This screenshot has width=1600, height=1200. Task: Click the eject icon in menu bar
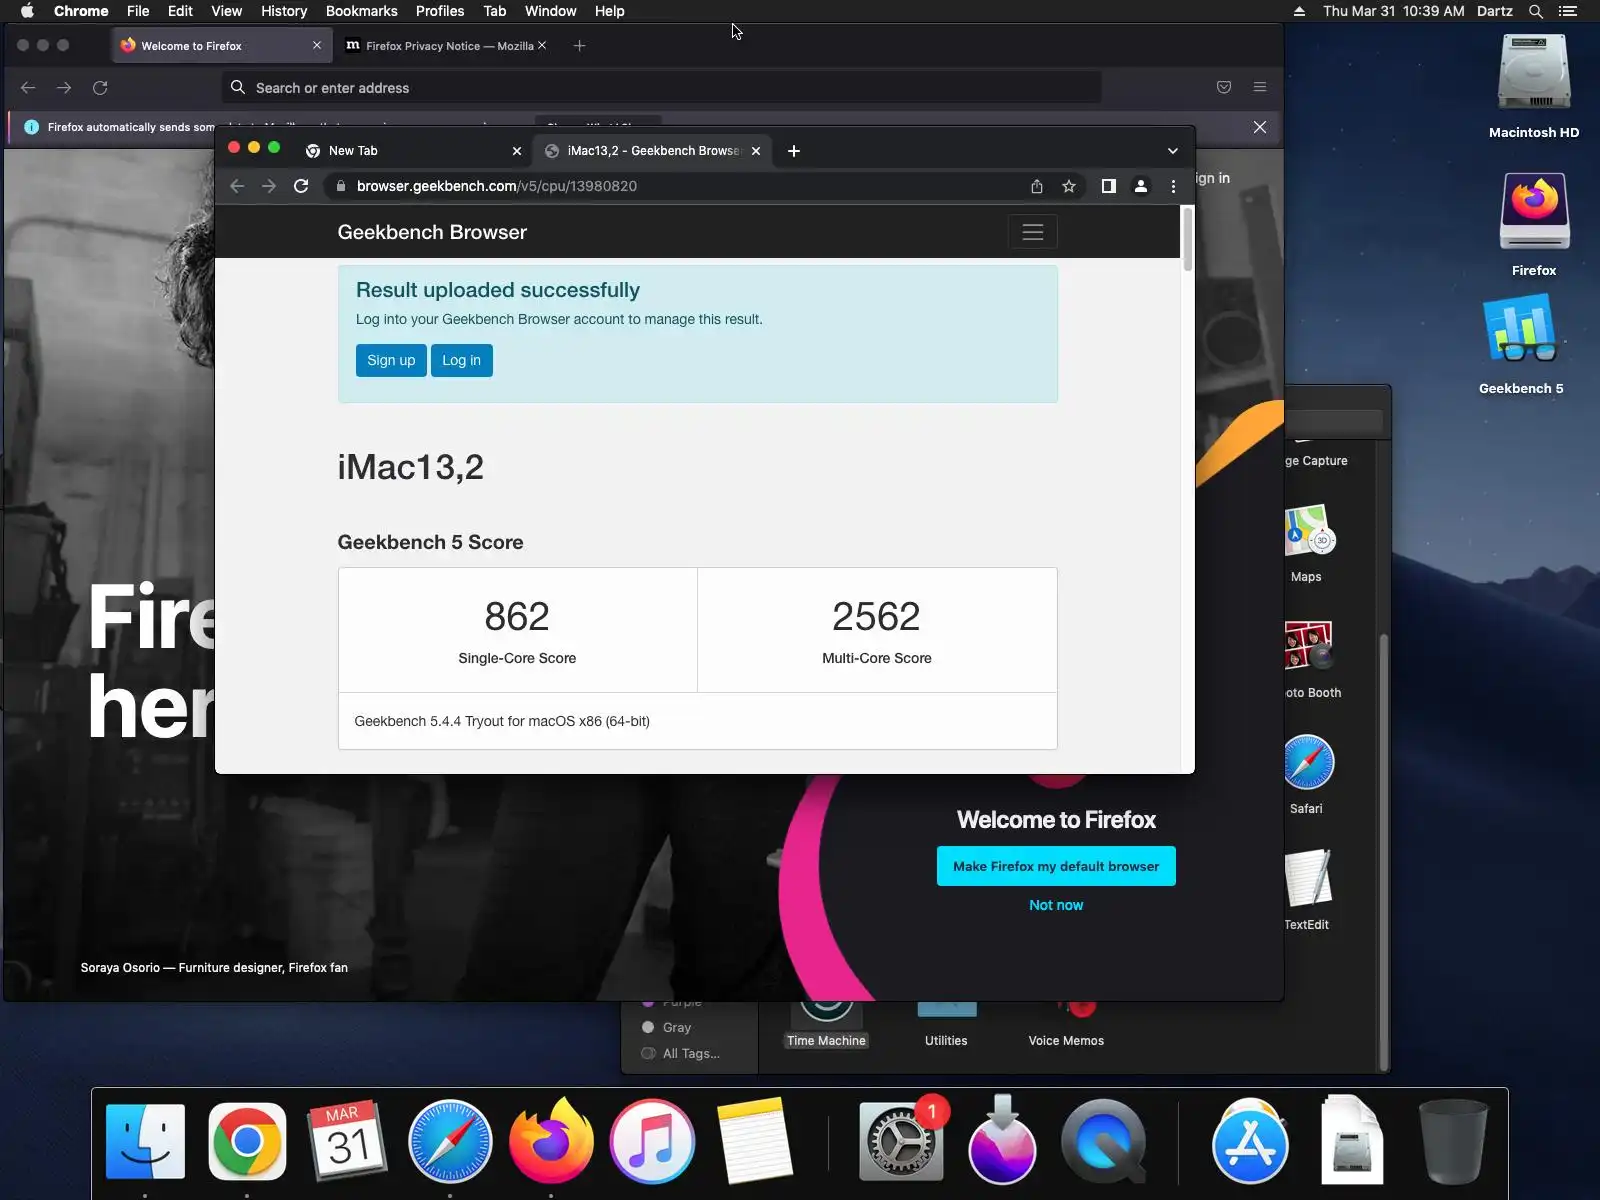1299,11
